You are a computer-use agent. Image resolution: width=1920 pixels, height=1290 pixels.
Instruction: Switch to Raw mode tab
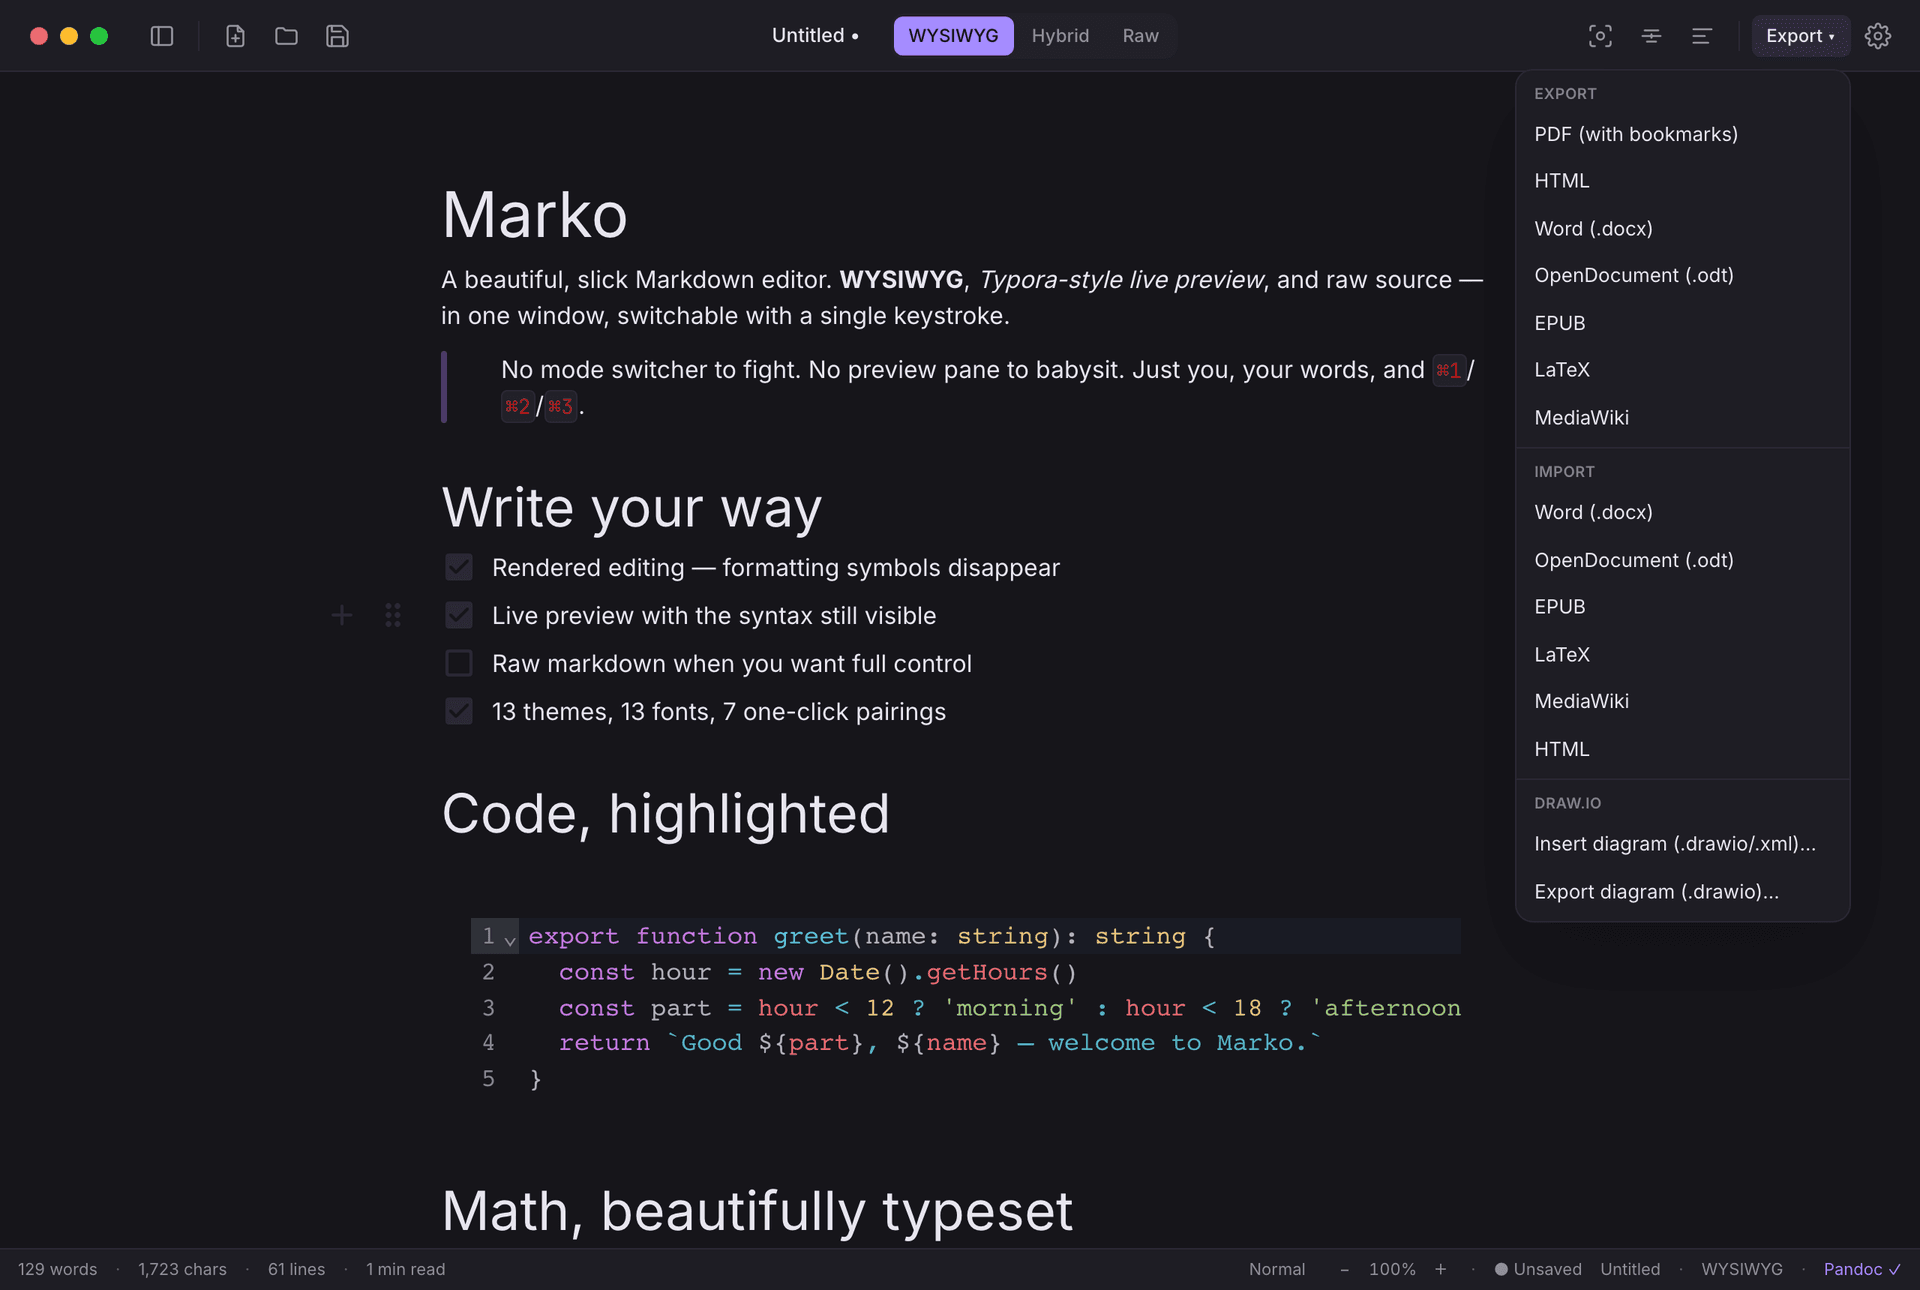(1140, 36)
